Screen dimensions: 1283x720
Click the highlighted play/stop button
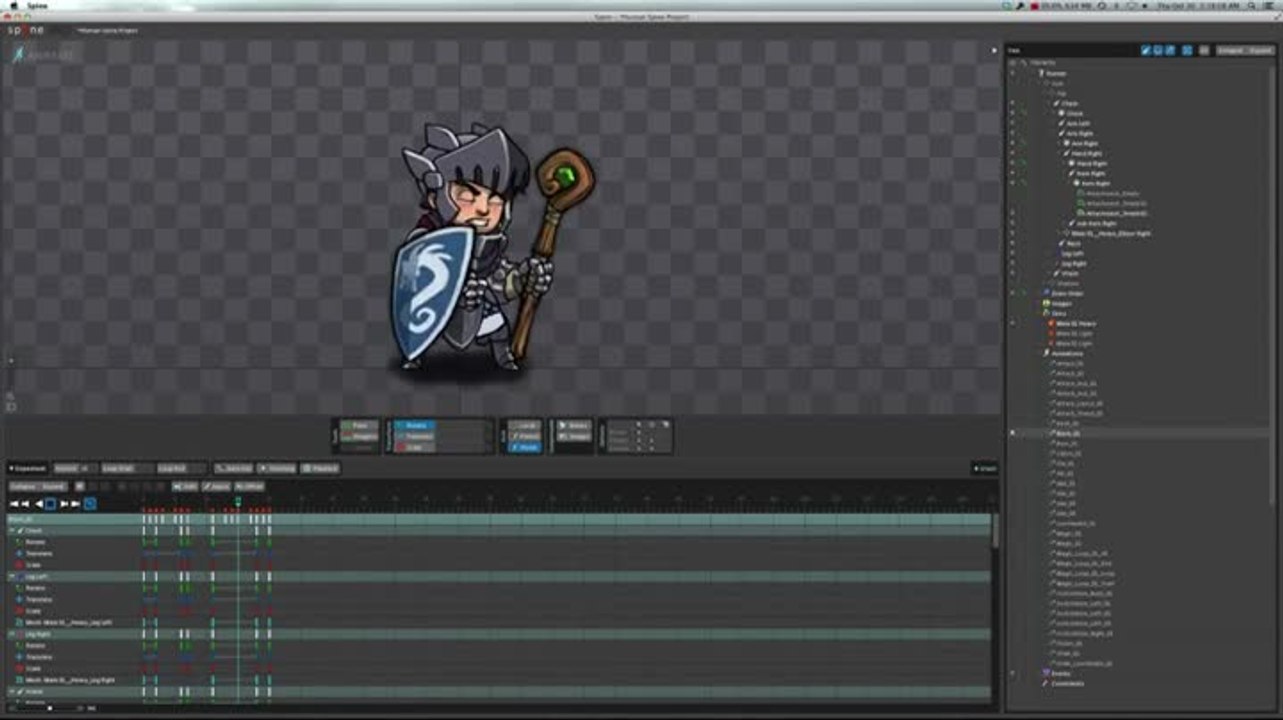(x=50, y=504)
